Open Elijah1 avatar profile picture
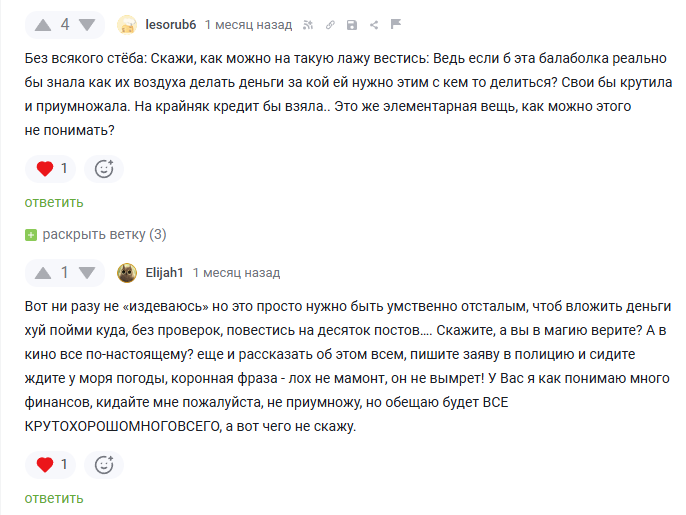This screenshot has width=686, height=515. click(x=128, y=272)
